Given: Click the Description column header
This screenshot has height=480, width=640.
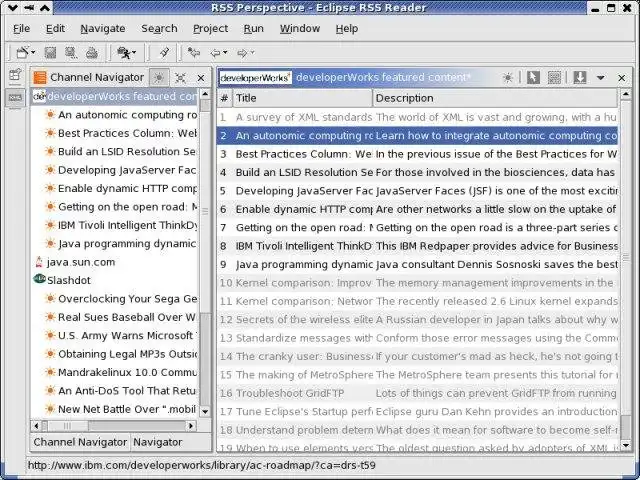Looking at the screenshot, I should tap(495, 98).
